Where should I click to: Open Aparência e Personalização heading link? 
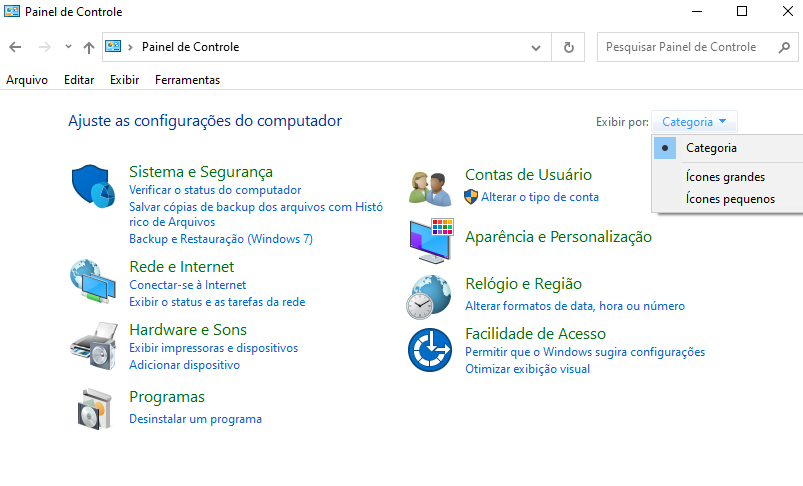pos(558,237)
